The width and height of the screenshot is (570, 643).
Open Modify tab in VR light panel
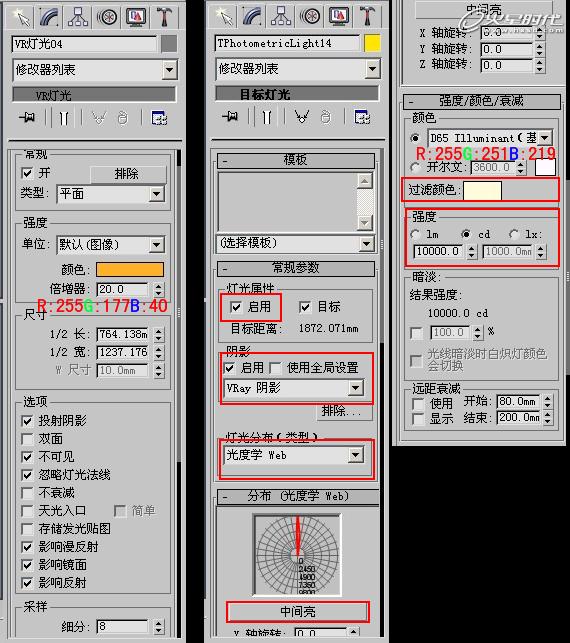point(48,17)
